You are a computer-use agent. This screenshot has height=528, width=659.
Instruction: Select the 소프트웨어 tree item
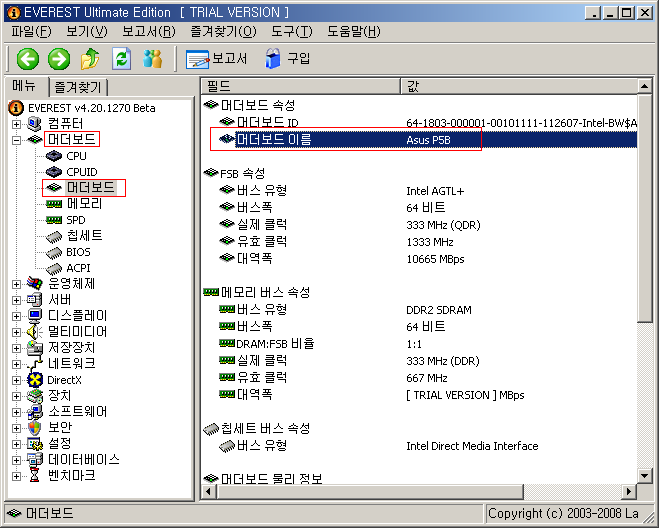(77, 412)
